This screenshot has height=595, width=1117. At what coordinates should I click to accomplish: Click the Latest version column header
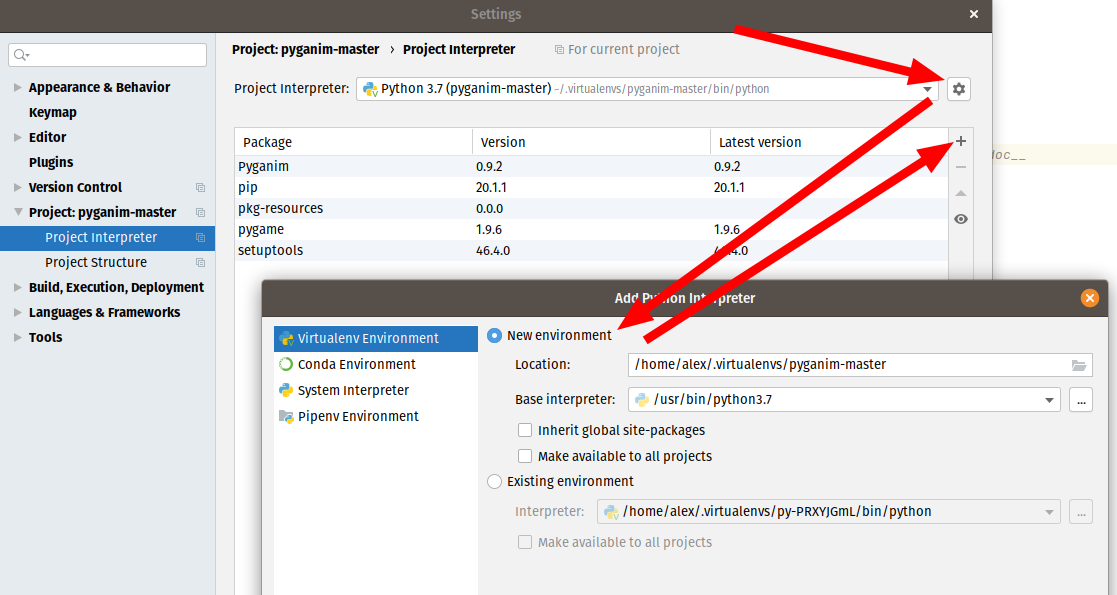click(x=829, y=142)
